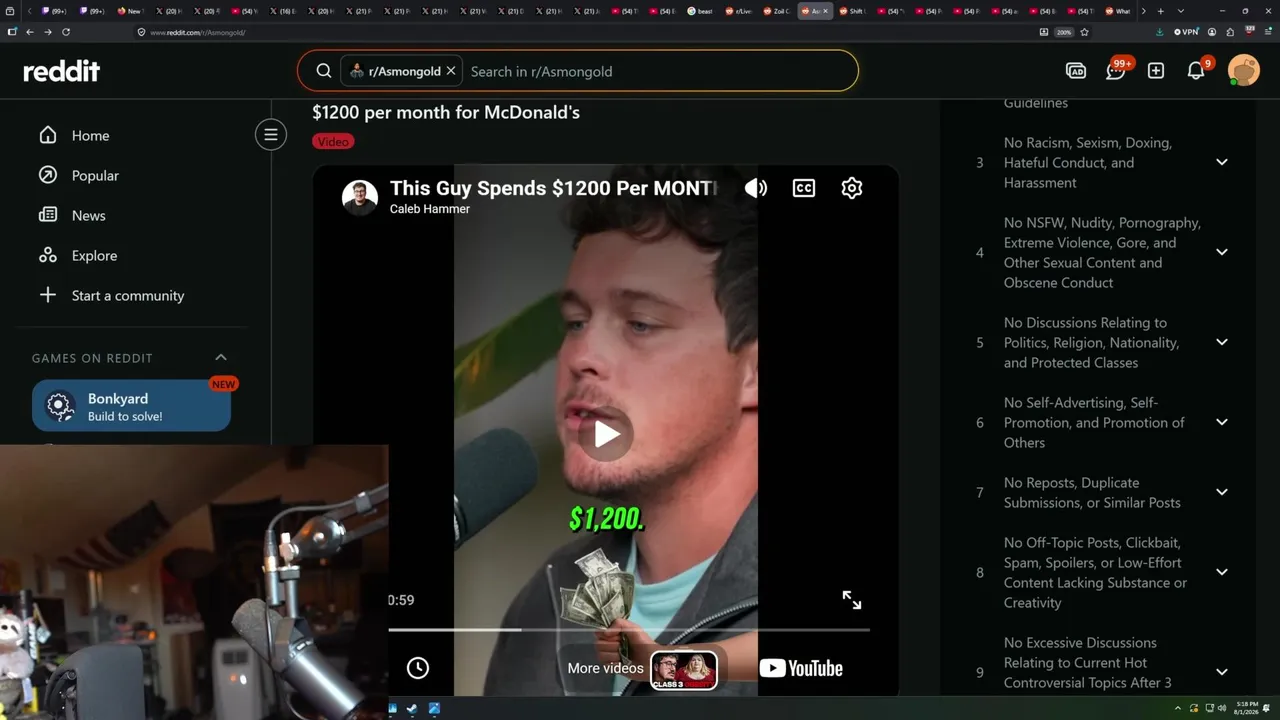Open Caleb Hammer channel avatar

360,197
